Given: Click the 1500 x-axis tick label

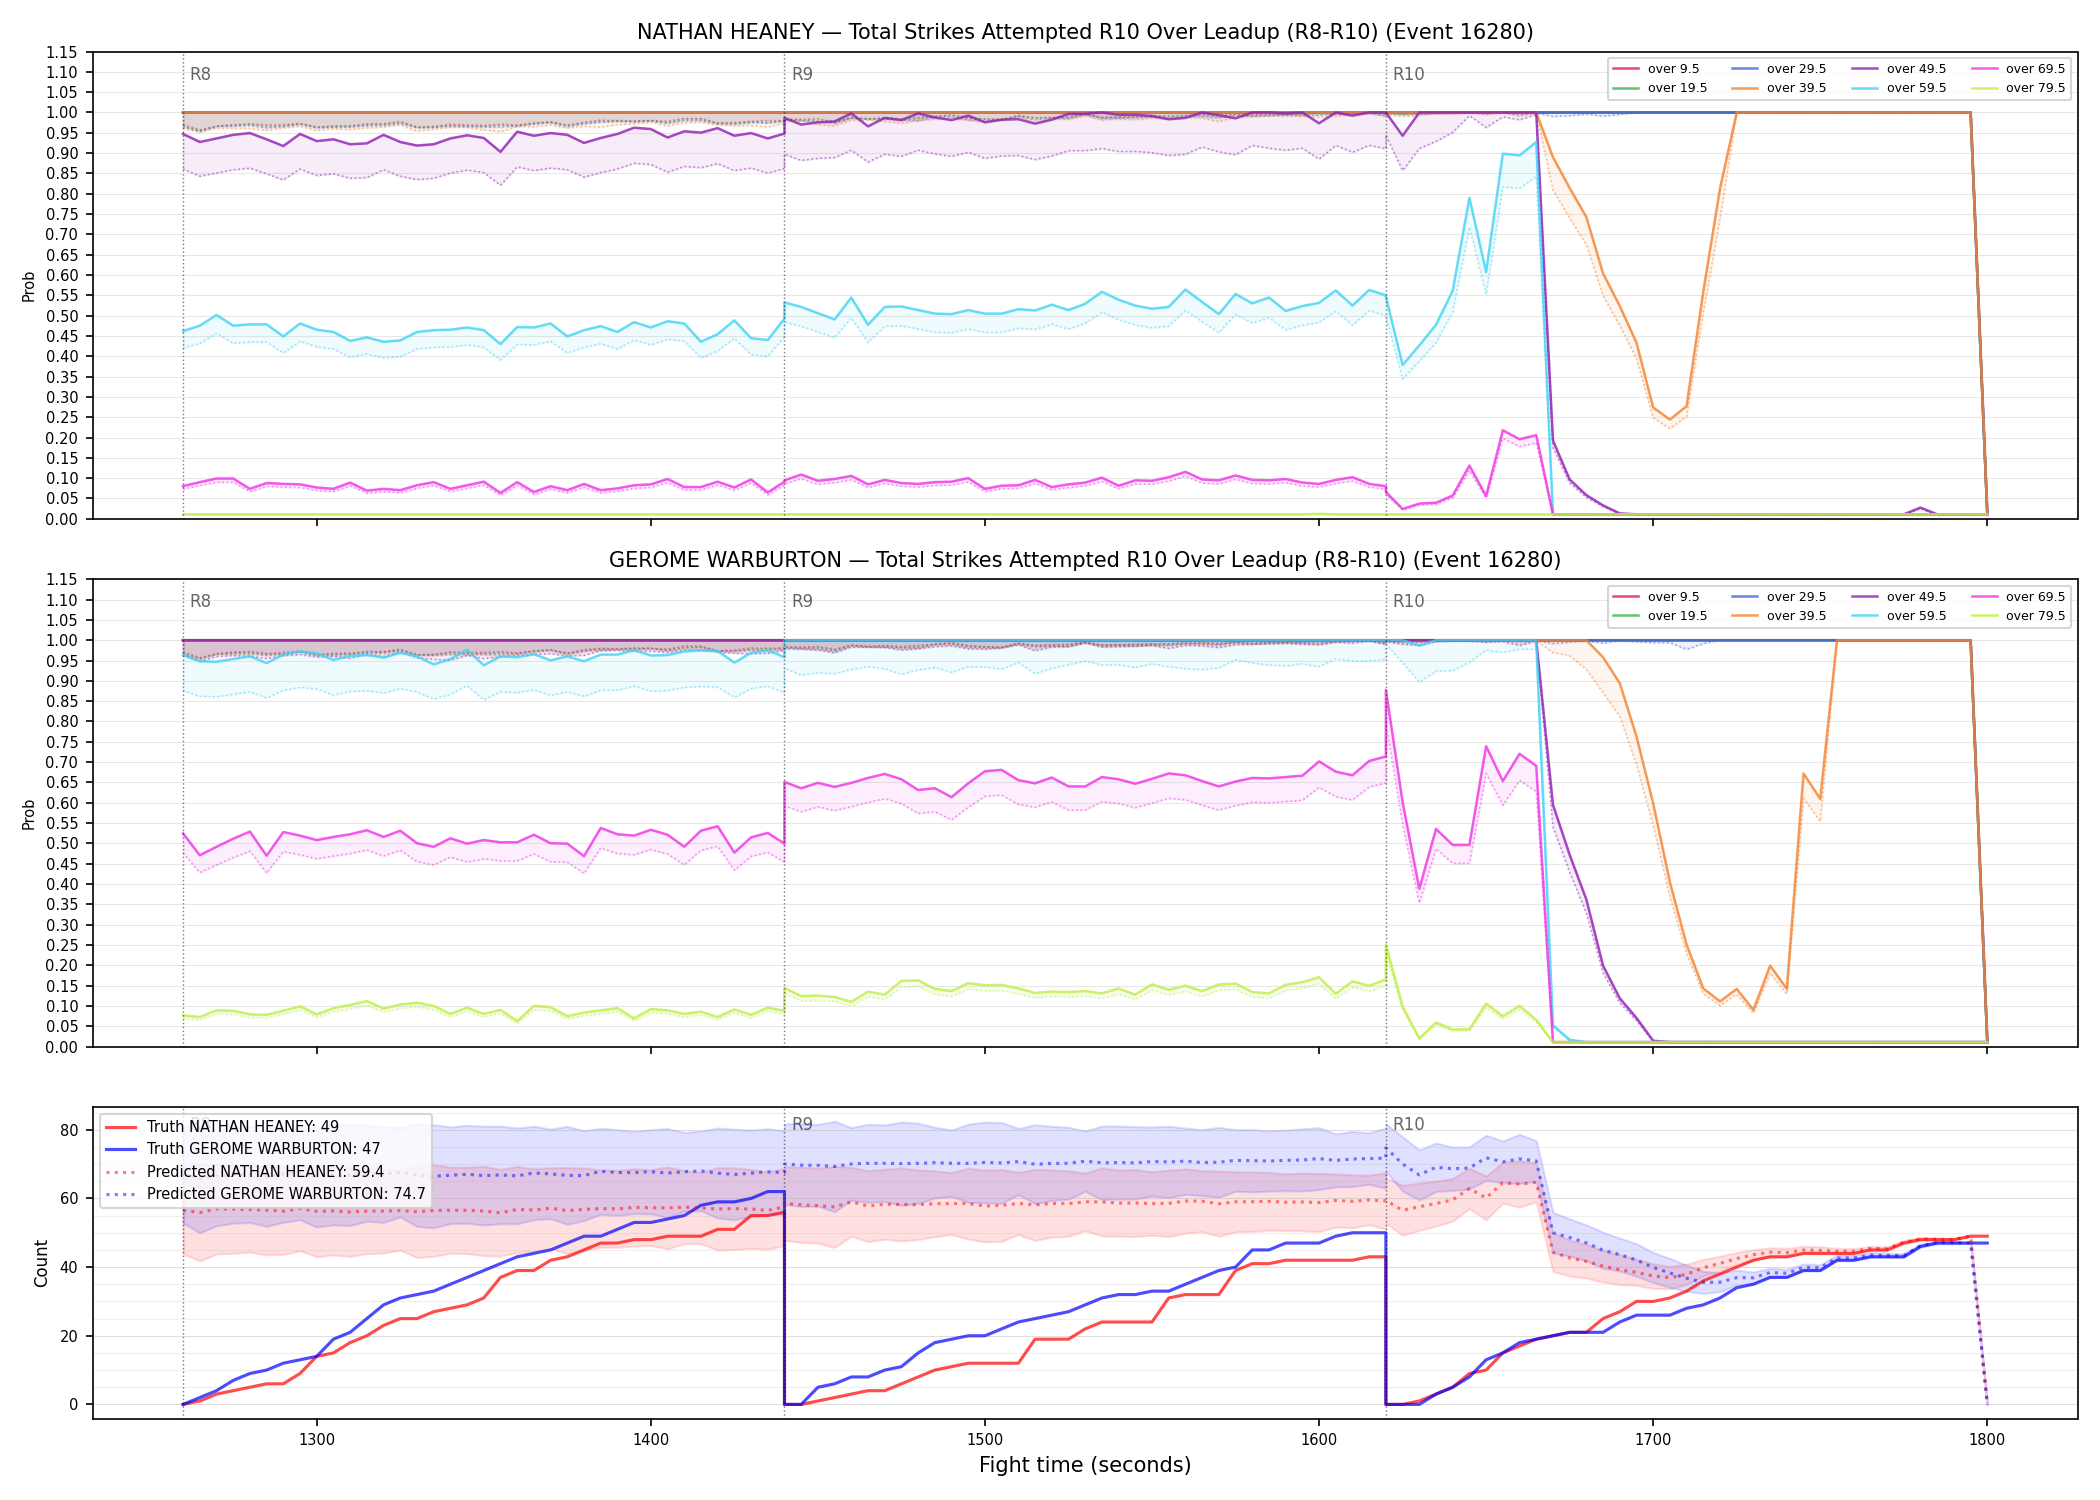Looking at the screenshot, I should coord(985,1440).
